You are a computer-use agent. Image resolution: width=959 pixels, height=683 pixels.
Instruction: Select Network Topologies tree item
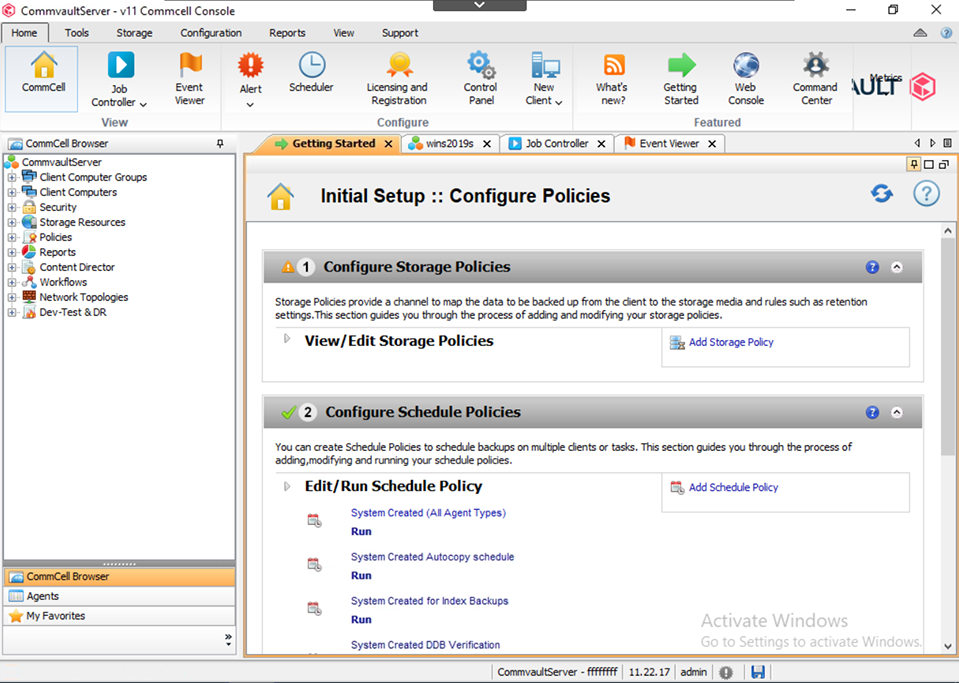tap(84, 297)
